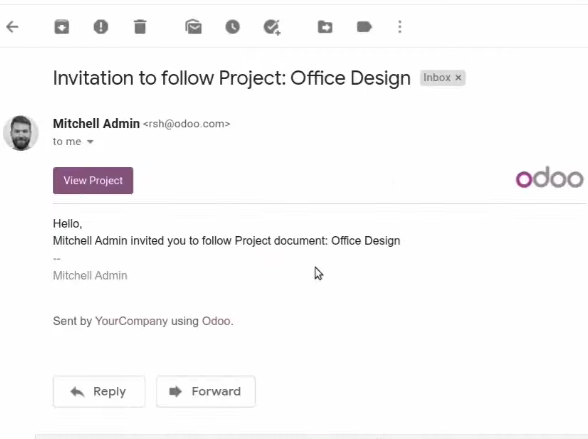The width and height of the screenshot is (588, 439).
Task: Select sender name Mitchell Admin
Action: (x=96, y=124)
